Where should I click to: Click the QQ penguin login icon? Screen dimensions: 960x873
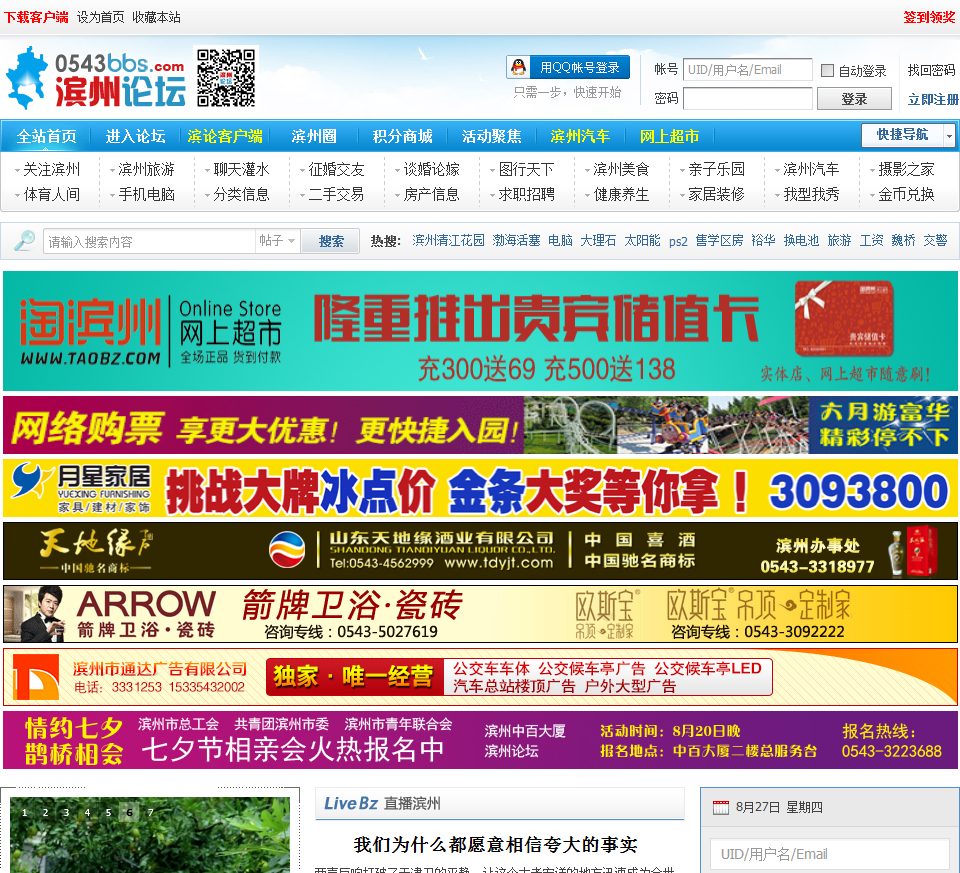(519, 67)
